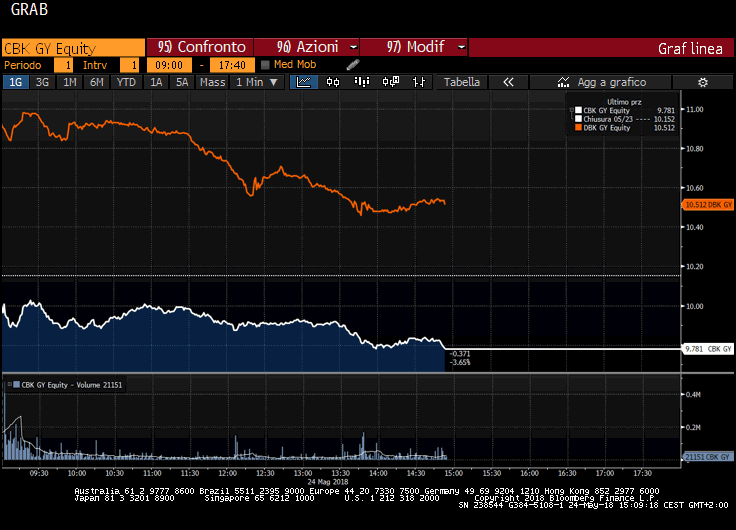The width and height of the screenshot is (736, 530).
Task: Collapse the CBK GY Equity legend tree
Action: (571, 110)
